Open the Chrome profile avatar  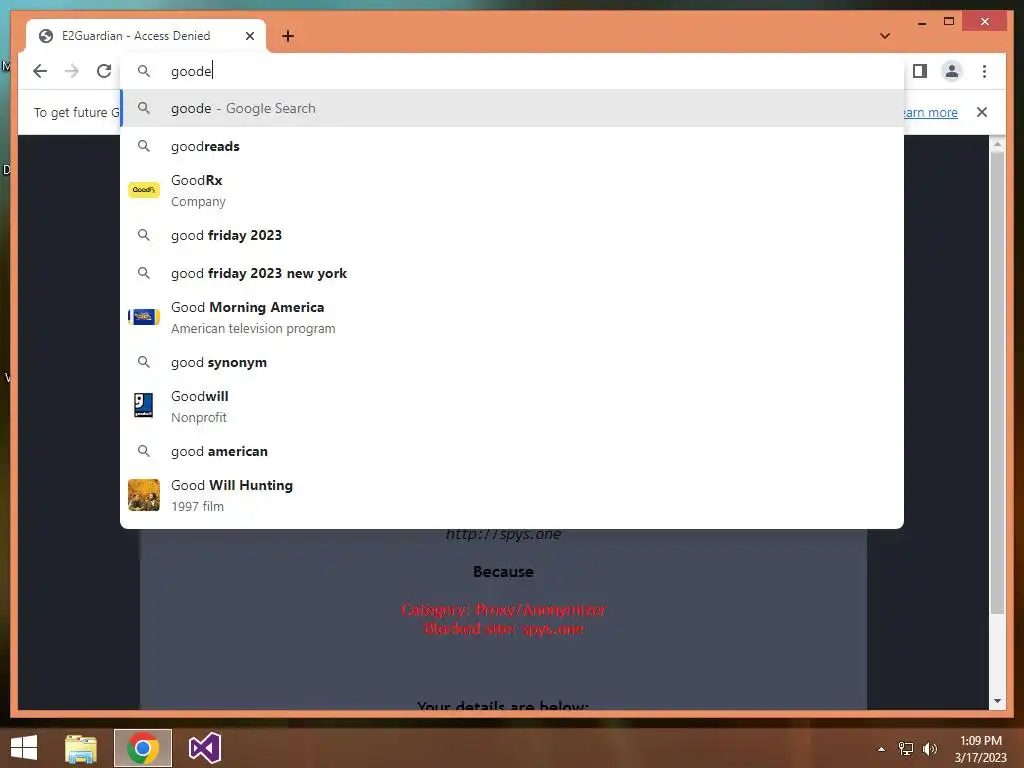tap(952, 71)
